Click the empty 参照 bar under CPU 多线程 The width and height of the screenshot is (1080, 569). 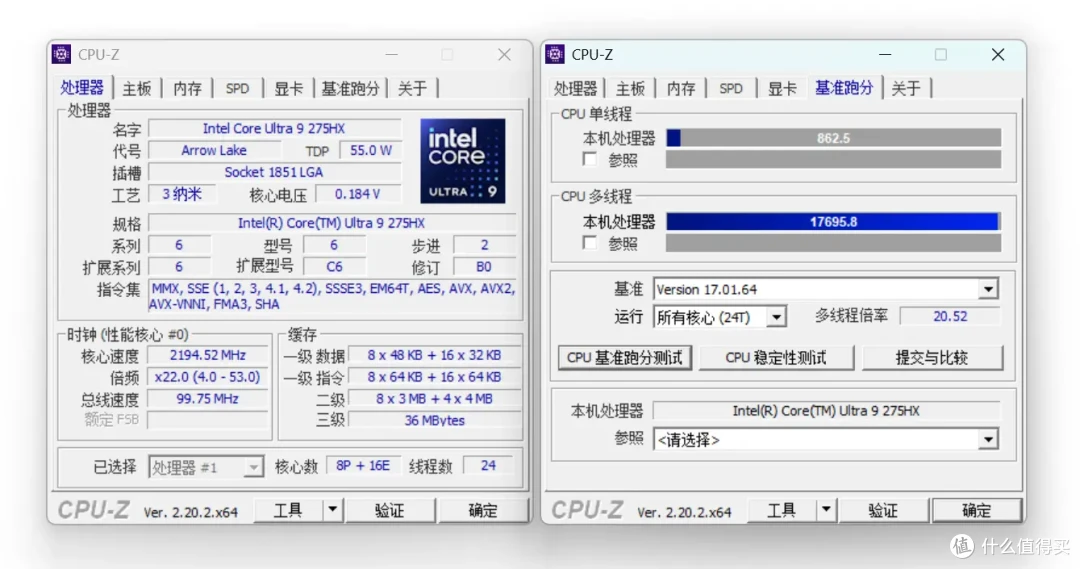(833, 243)
